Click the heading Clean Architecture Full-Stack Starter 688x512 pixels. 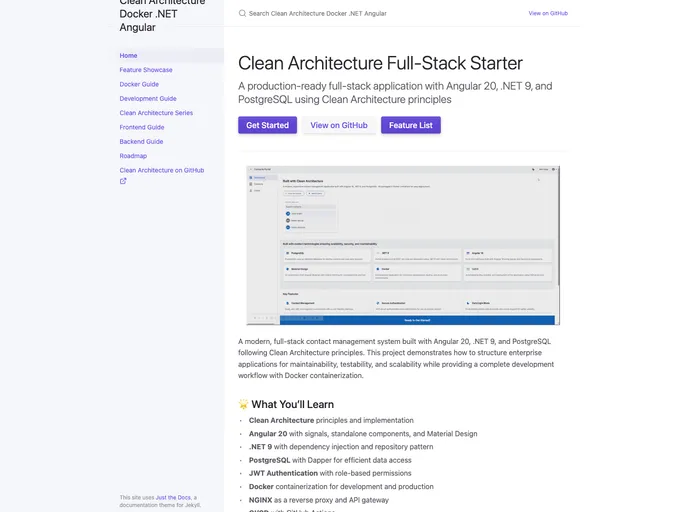(x=380, y=63)
